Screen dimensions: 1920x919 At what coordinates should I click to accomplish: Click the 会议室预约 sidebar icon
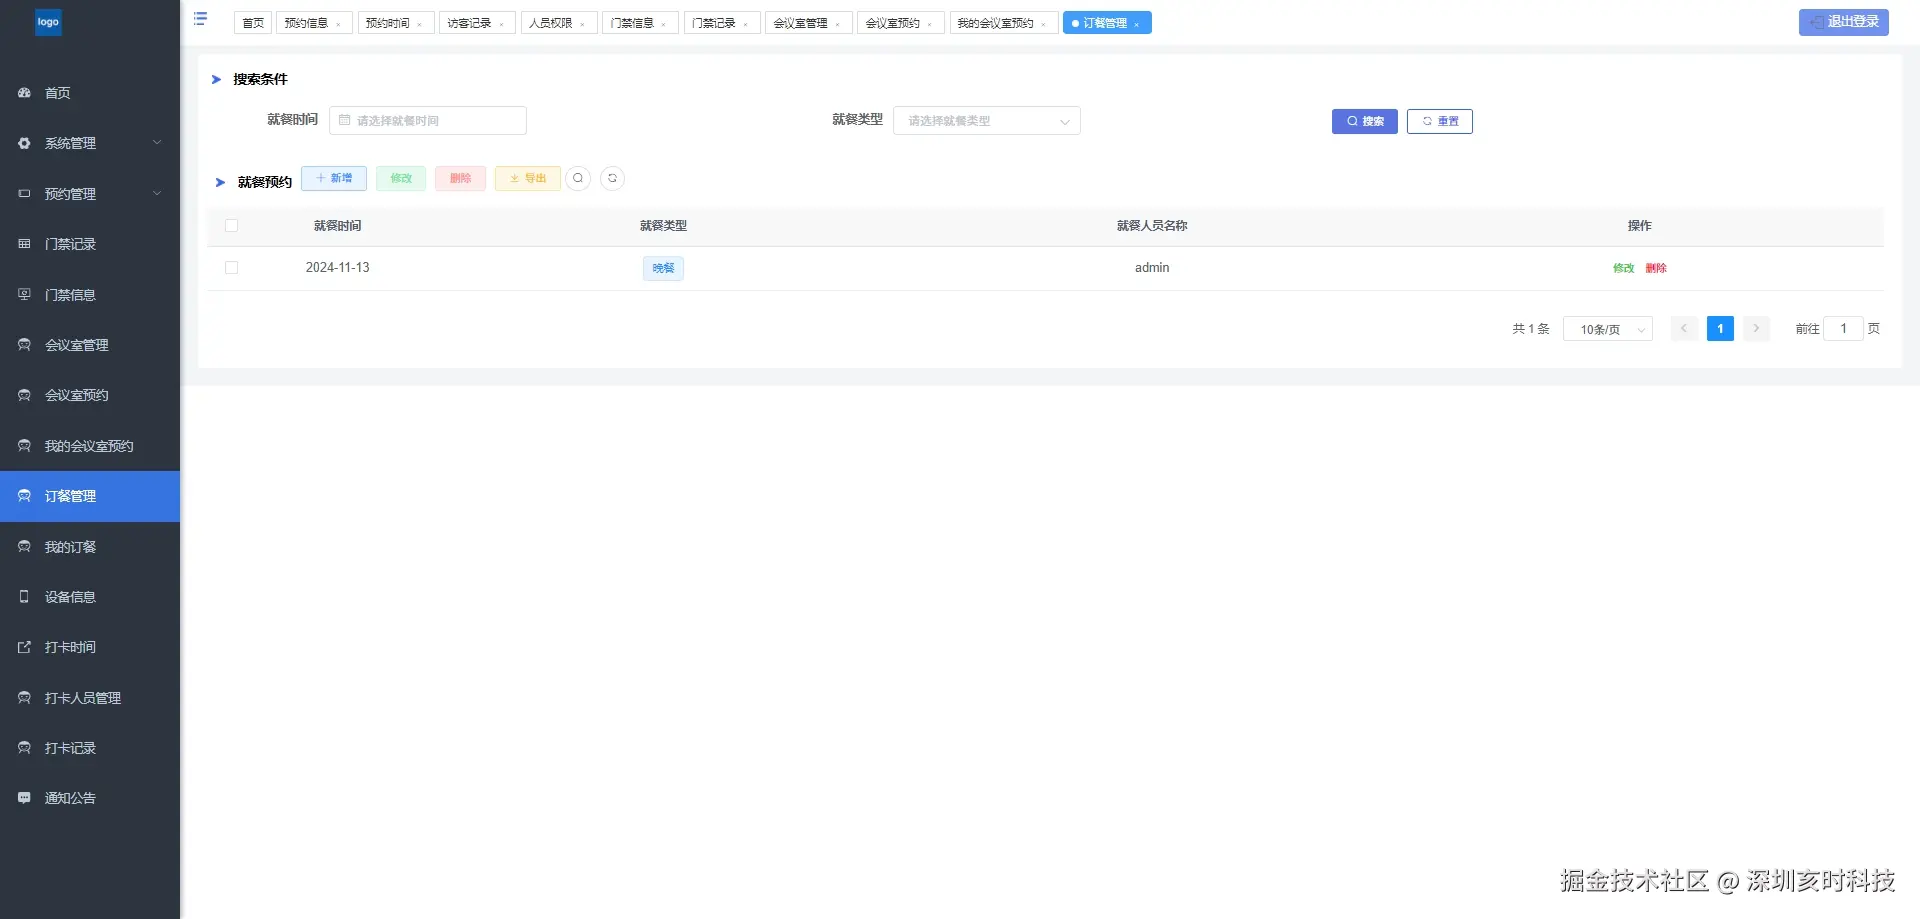[x=24, y=395]
